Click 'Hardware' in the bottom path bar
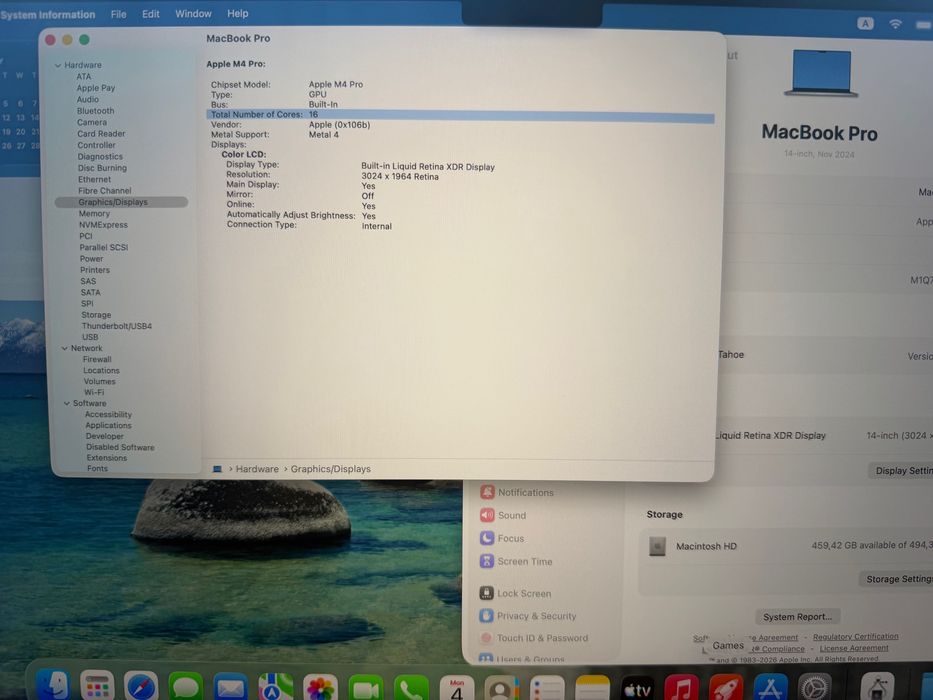The image size is (933, 700). [x=257, y=469]
